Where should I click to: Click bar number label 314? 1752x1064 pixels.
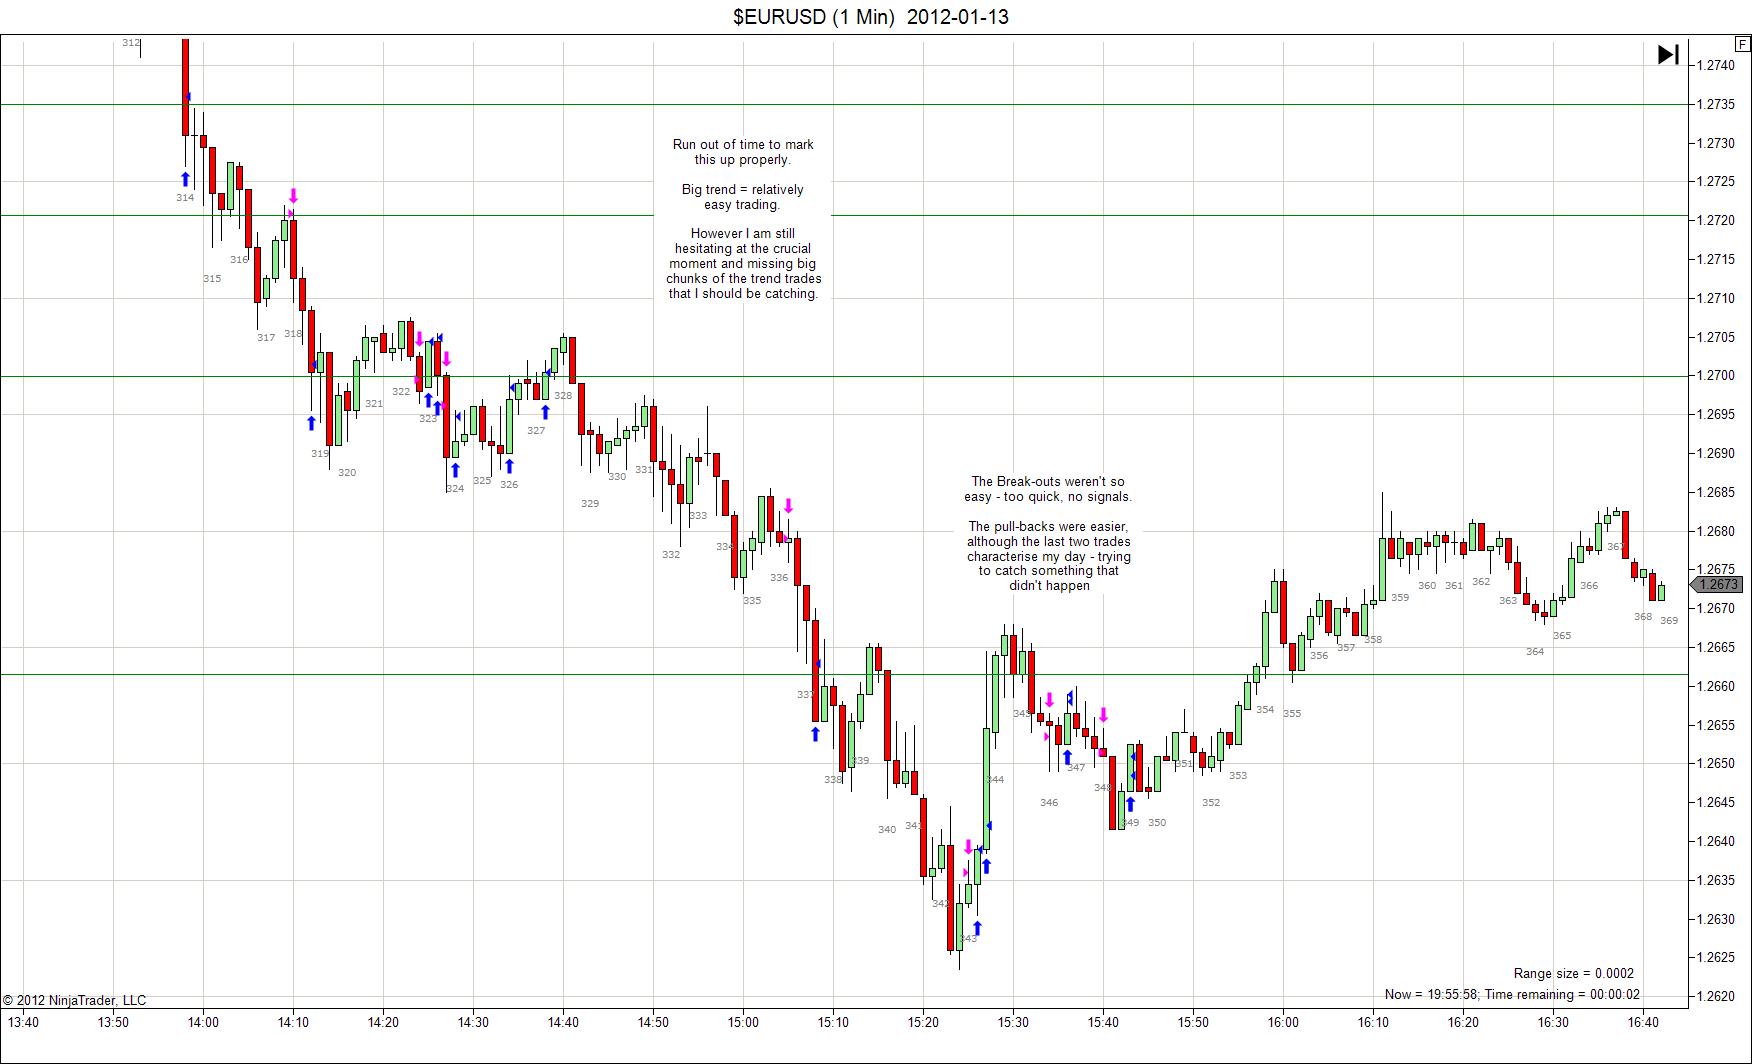(185, 198)
